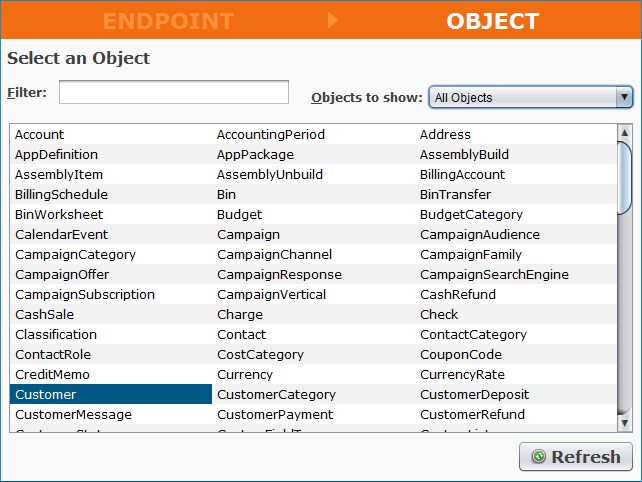This screenshot has width=642, height=482.
Task: Click the scrollbar up arrow
Action: point(625,132)
